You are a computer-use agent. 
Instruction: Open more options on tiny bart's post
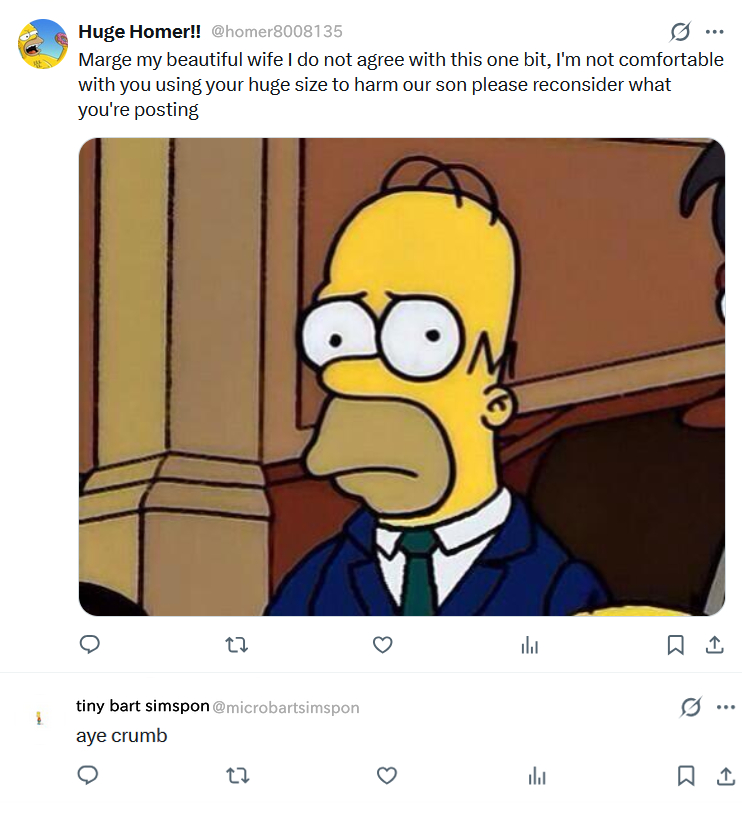(x=726, y=708)
